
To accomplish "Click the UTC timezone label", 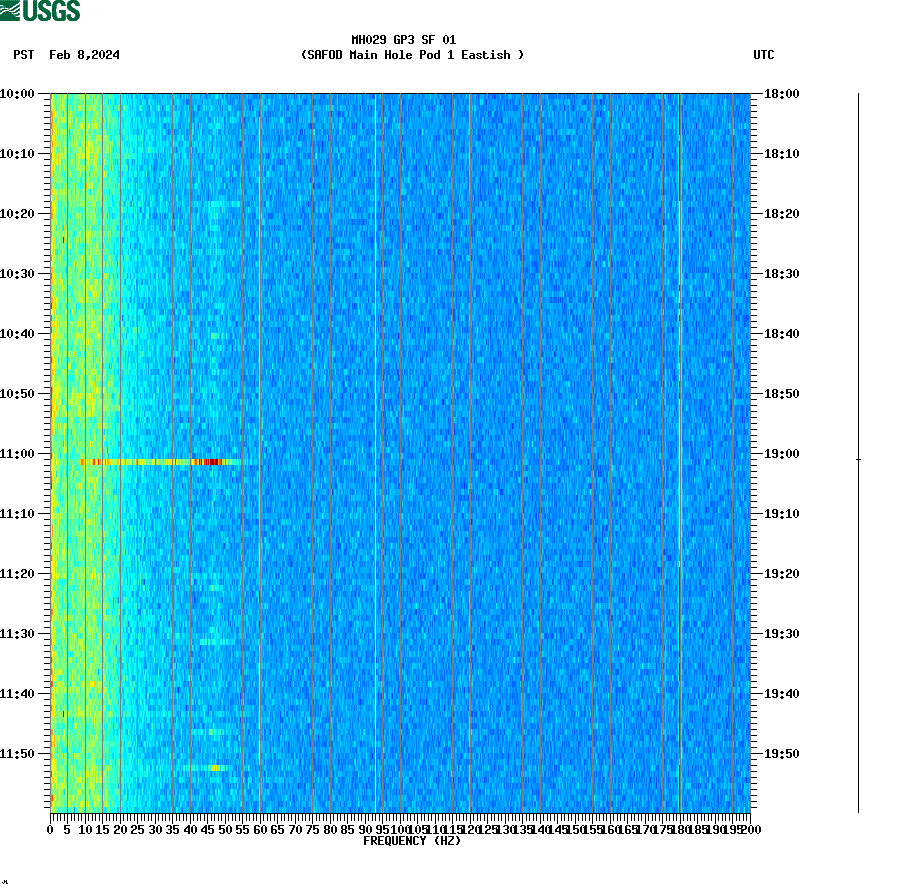I will click(x=766, y=56).
